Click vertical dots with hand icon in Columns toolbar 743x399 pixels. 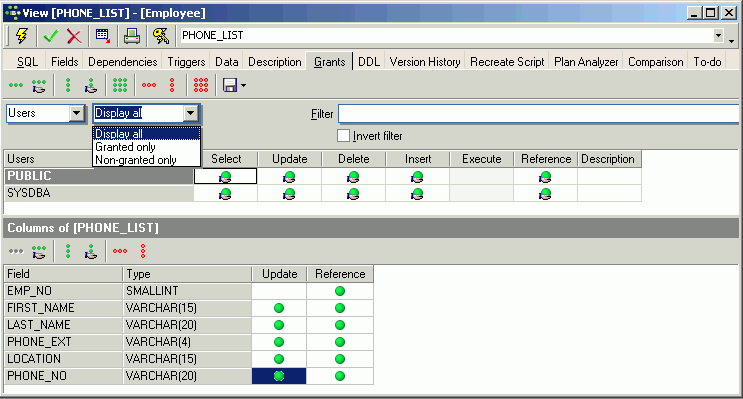91,252
